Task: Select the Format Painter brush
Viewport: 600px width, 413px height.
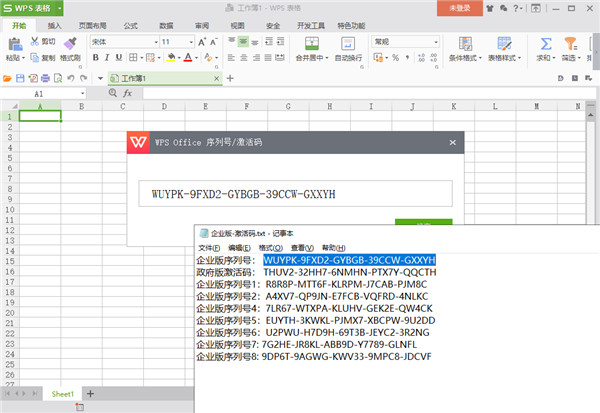Action: tap(70, 43)
